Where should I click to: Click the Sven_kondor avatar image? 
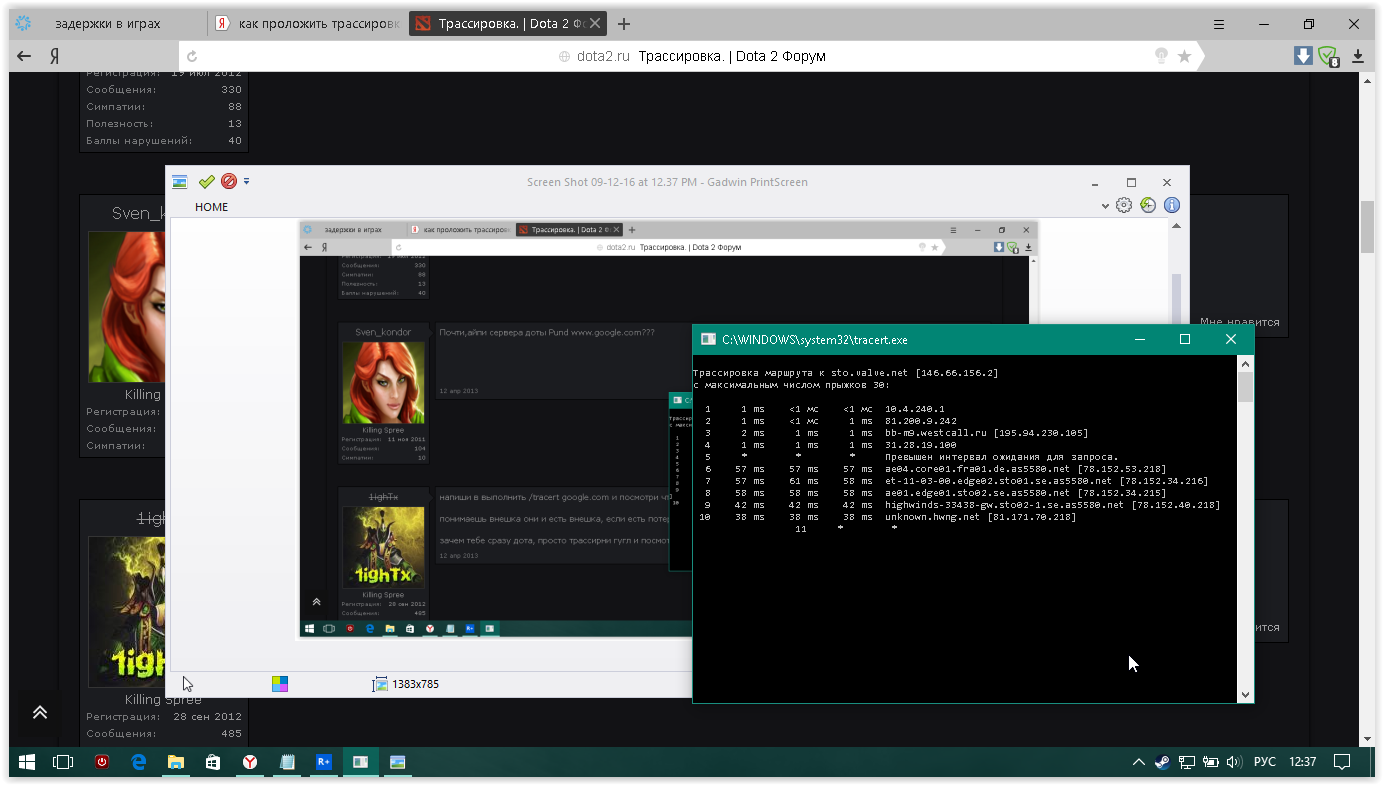126,307
